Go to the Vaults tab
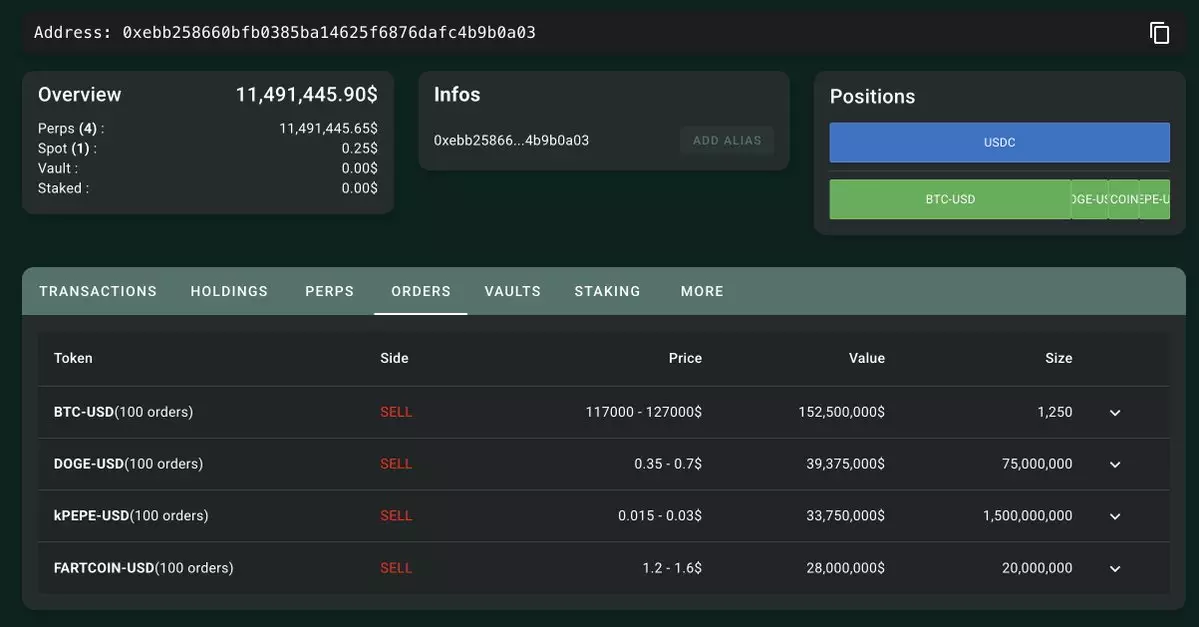The image size is (1199, 627). pos(512,291)
